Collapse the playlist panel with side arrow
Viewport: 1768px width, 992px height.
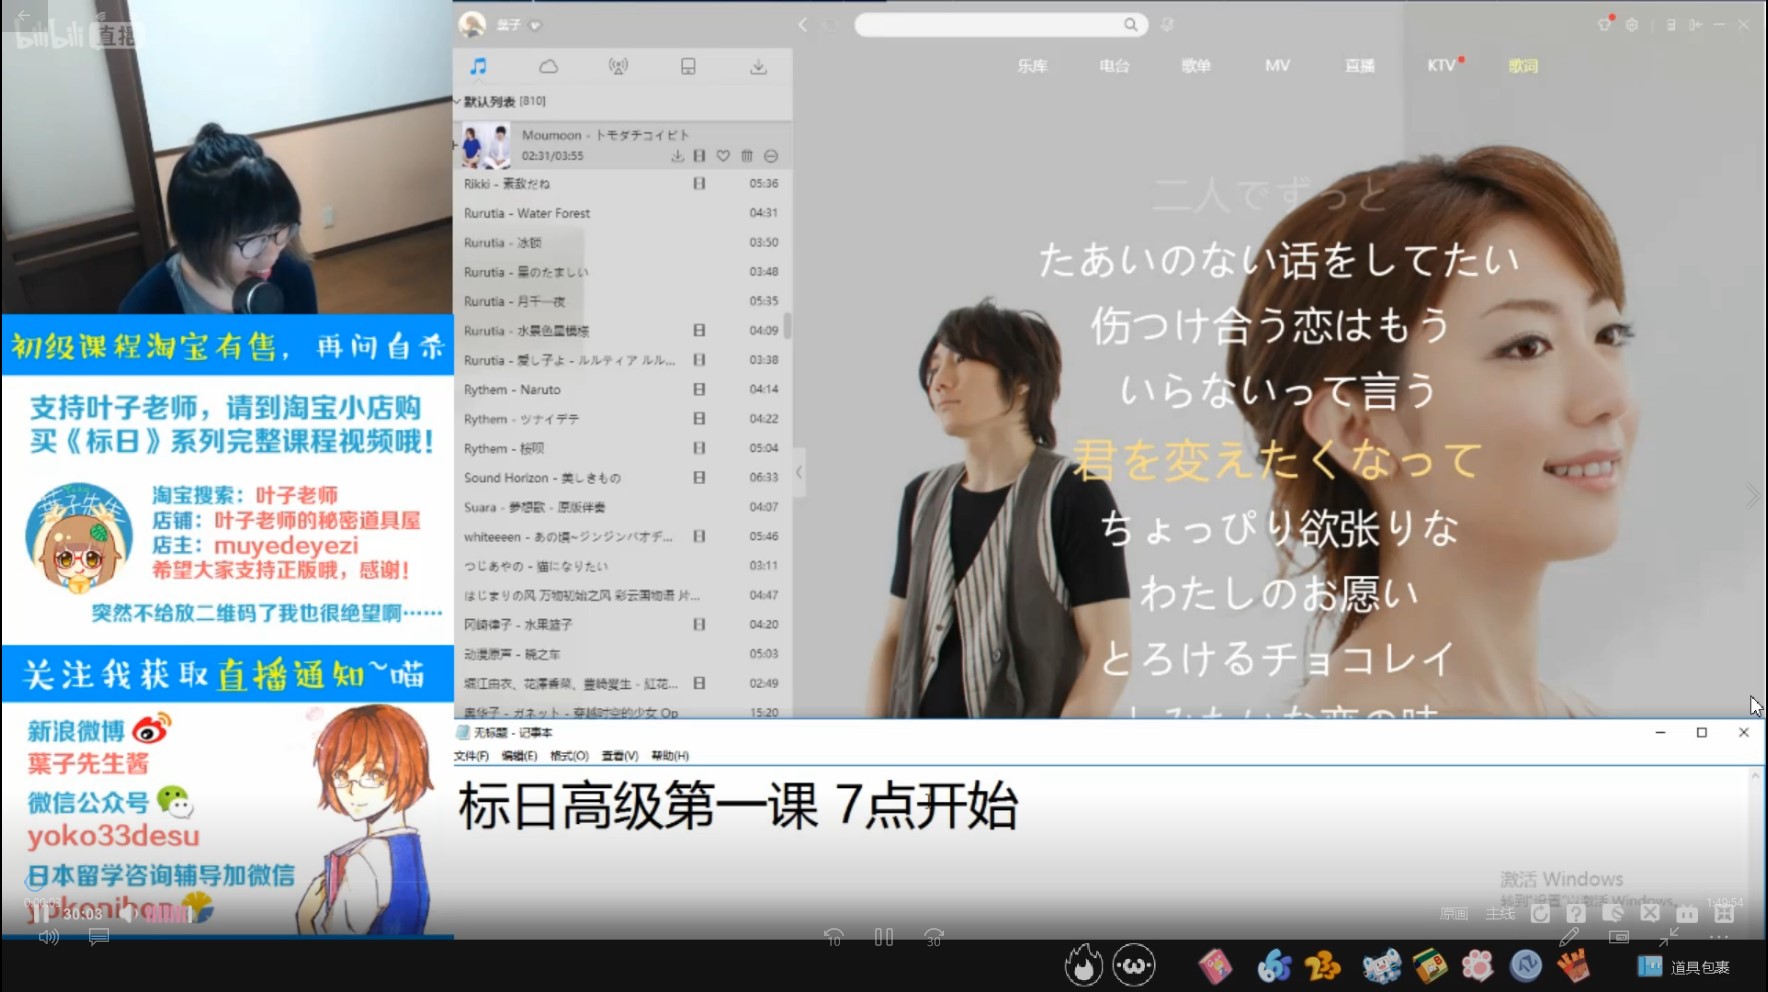pos(799,472)
